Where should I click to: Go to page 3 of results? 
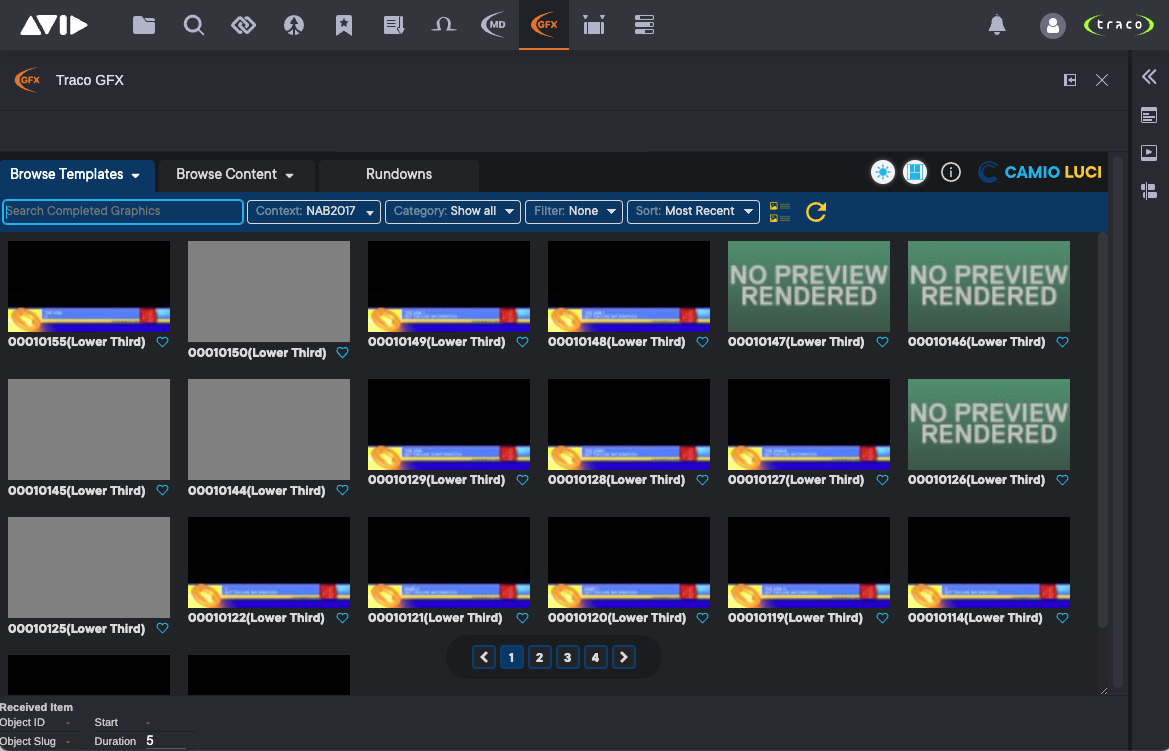pyautogui.click(x=567, y=657)
